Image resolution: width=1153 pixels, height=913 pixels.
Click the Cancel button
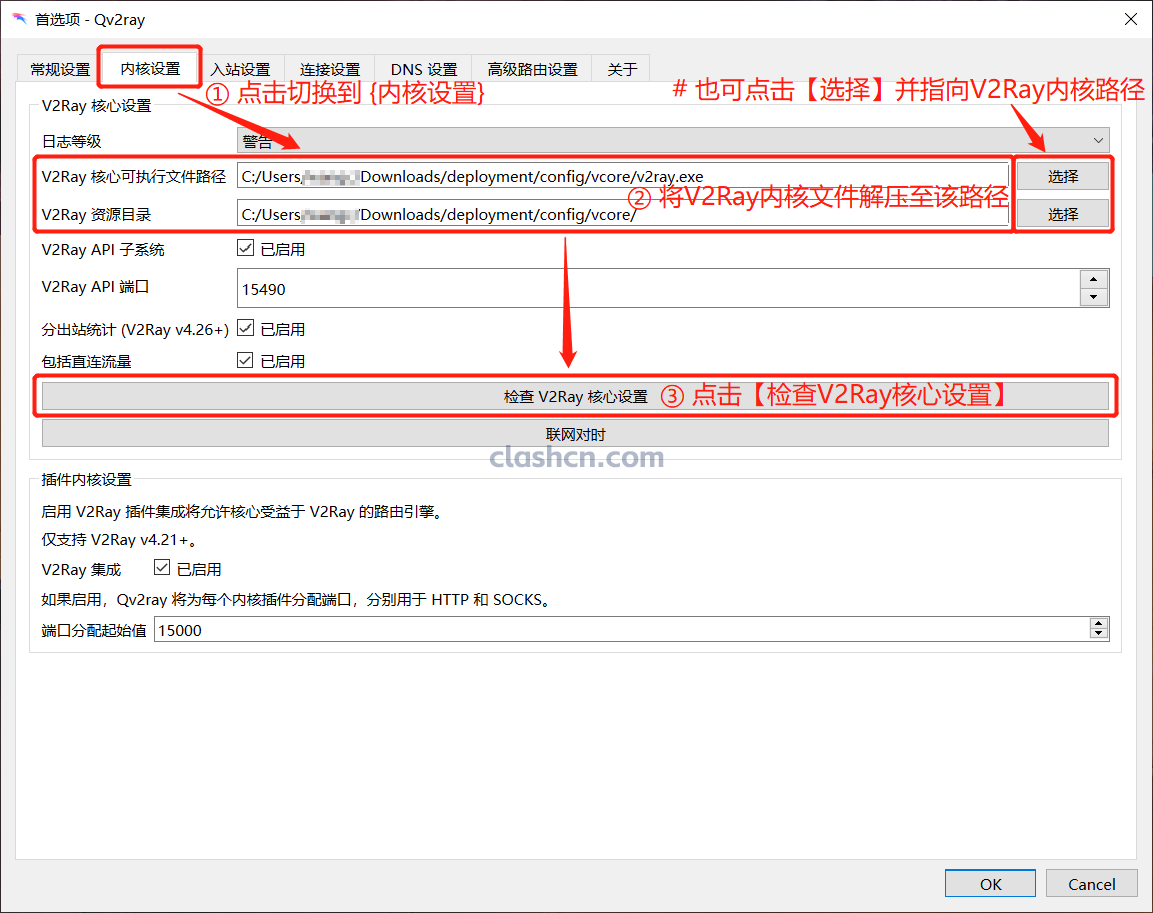(x=1091, y=884)
